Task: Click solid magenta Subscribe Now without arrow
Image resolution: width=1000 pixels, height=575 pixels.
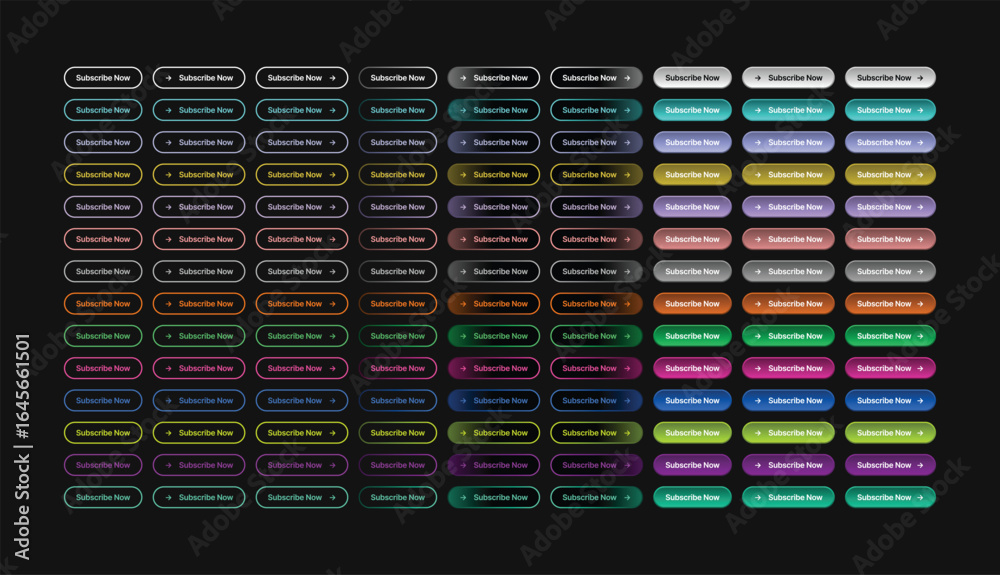Action: point(692,368)
